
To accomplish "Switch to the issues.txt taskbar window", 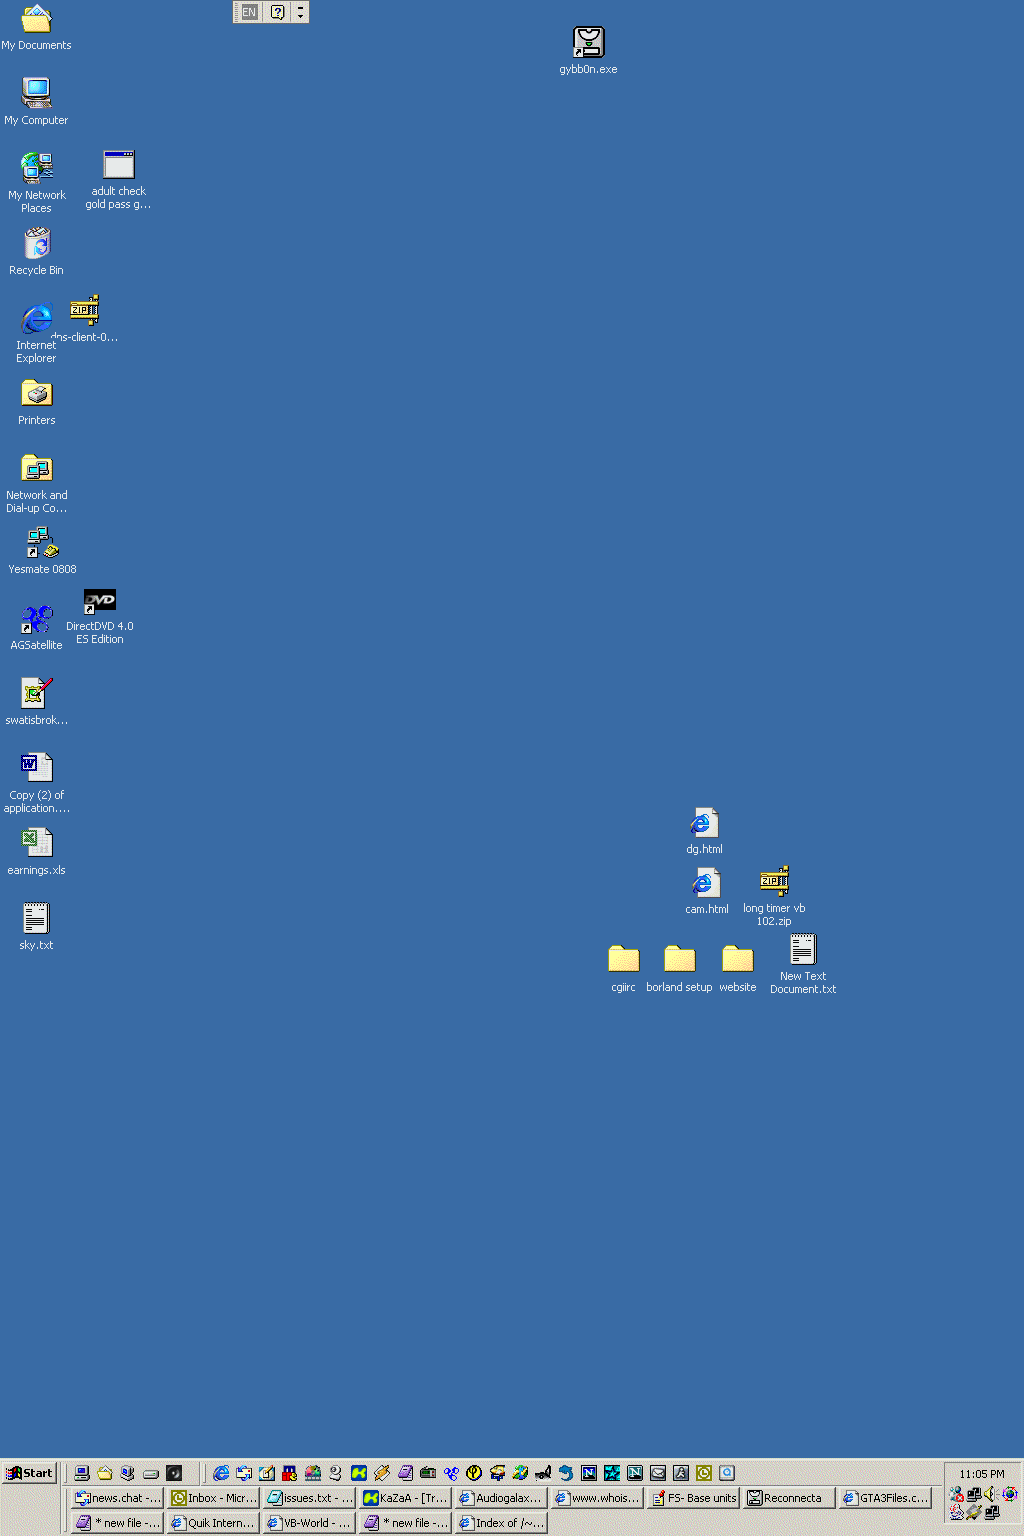I will pyautogui.click(x=310, y=1498).
